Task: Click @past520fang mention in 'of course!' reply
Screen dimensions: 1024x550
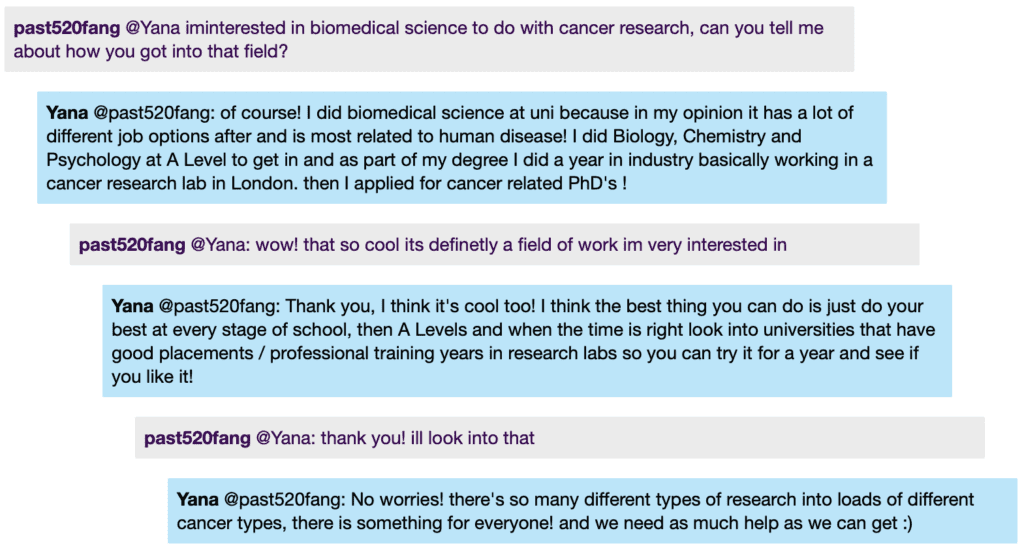Action: 153,113
